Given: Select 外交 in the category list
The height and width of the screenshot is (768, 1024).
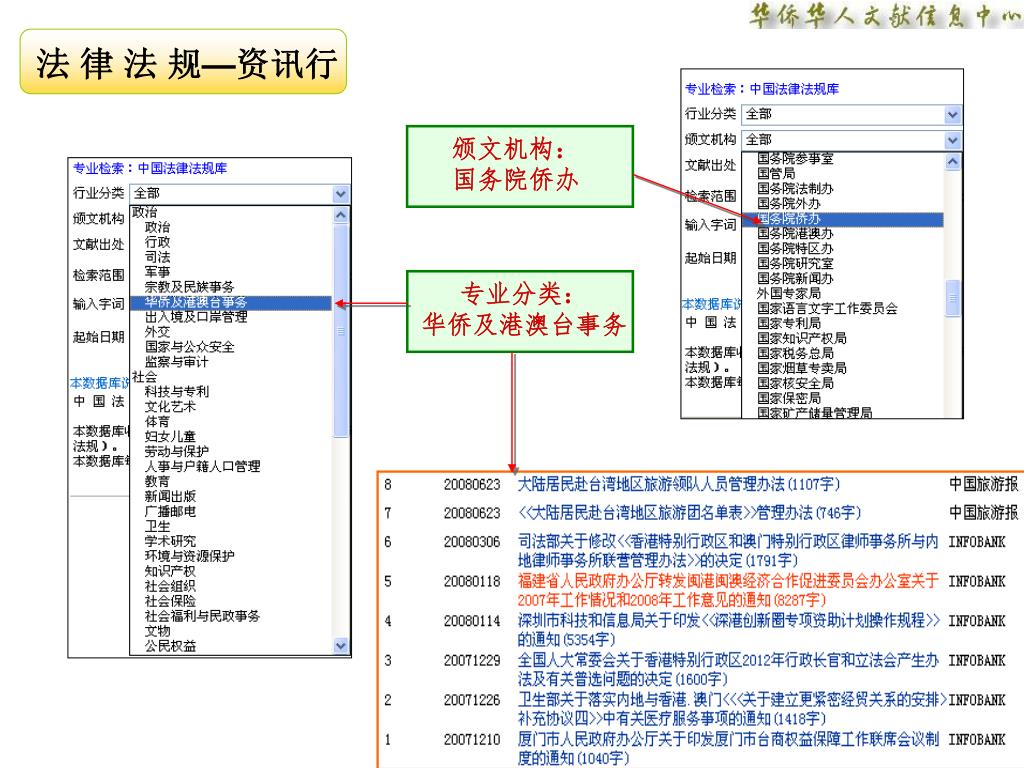Looking at the screenshot, I should [x=157, y=332].
